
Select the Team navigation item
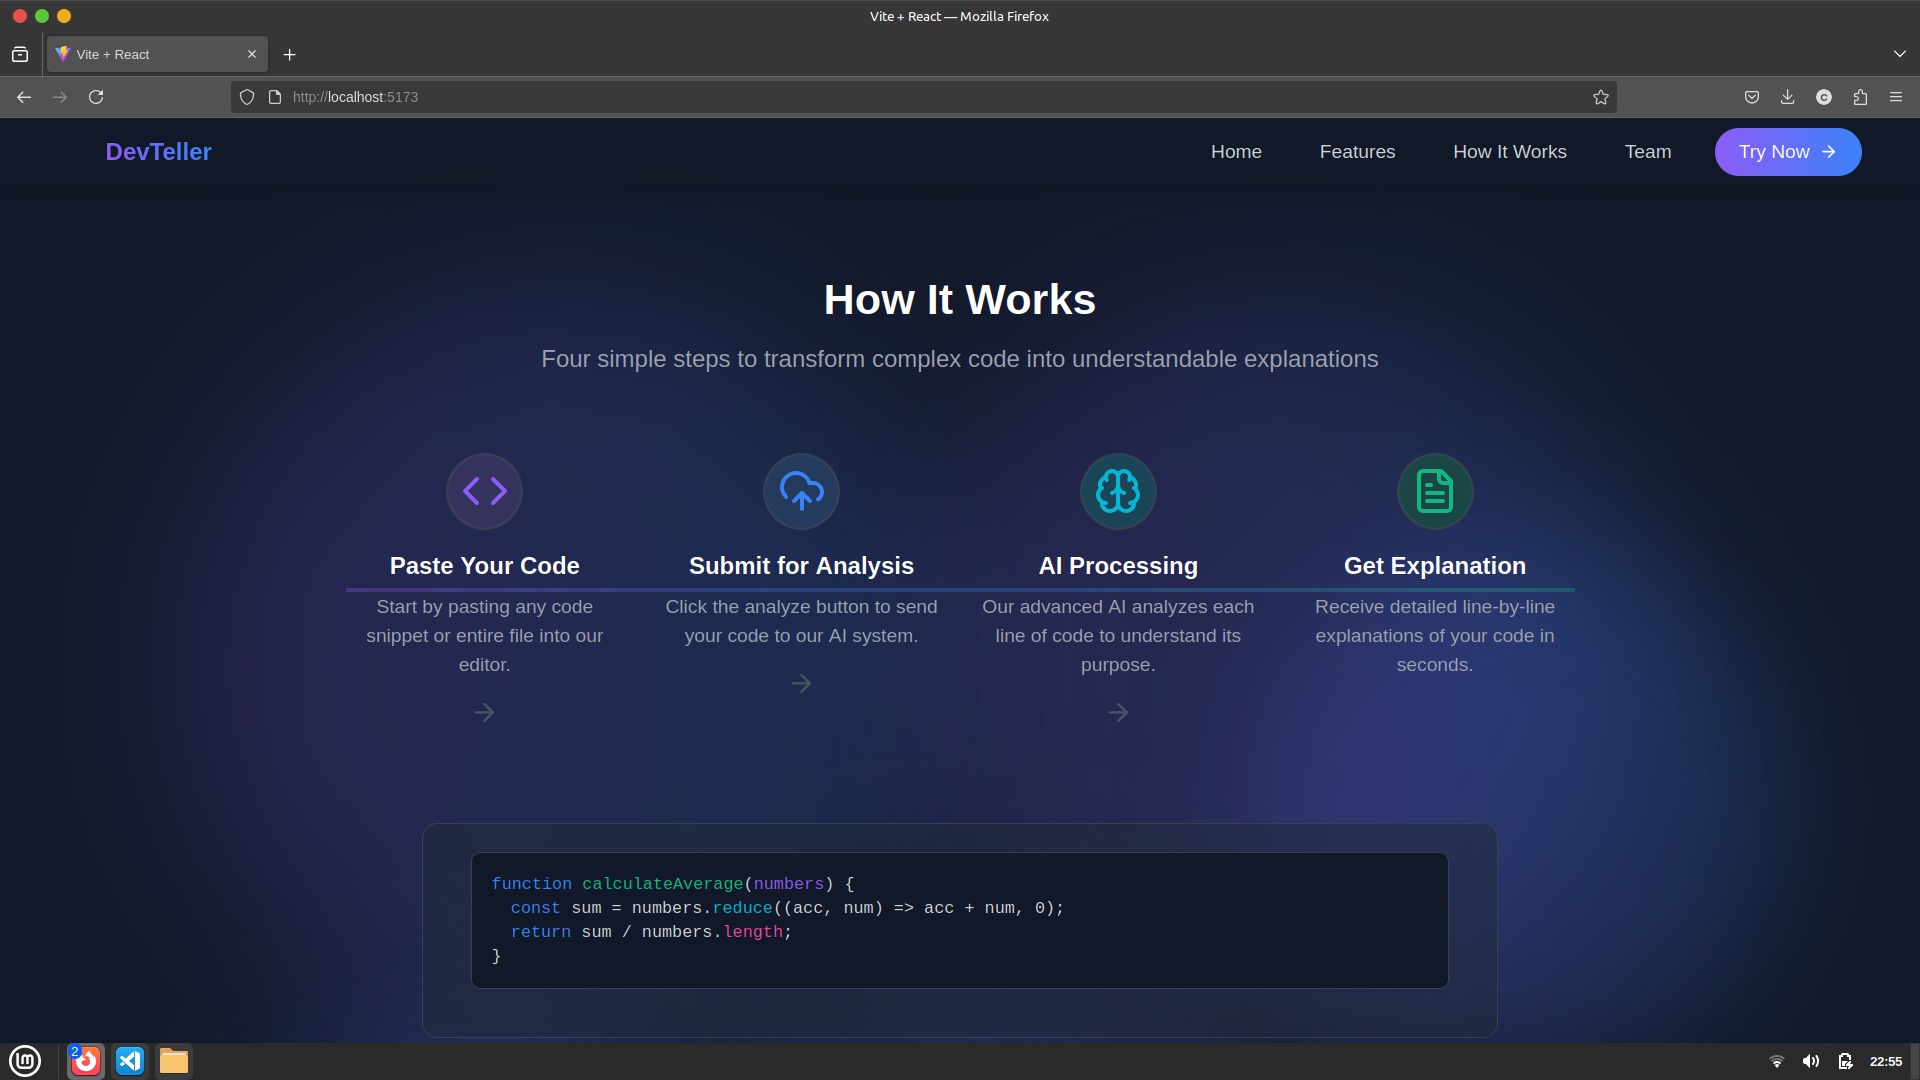click(x=1647, y=152)
